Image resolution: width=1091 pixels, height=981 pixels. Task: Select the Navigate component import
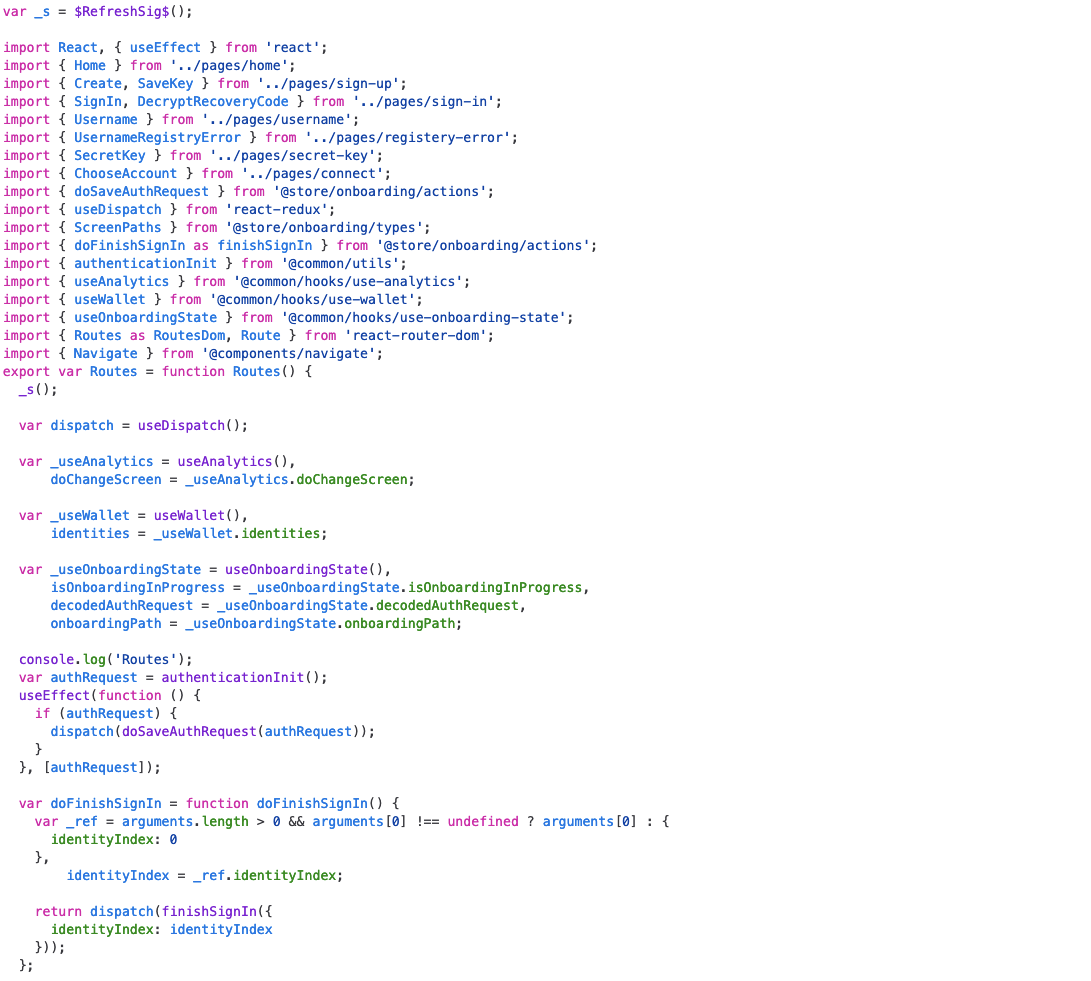pyautogui.click(x=105, y=353)
